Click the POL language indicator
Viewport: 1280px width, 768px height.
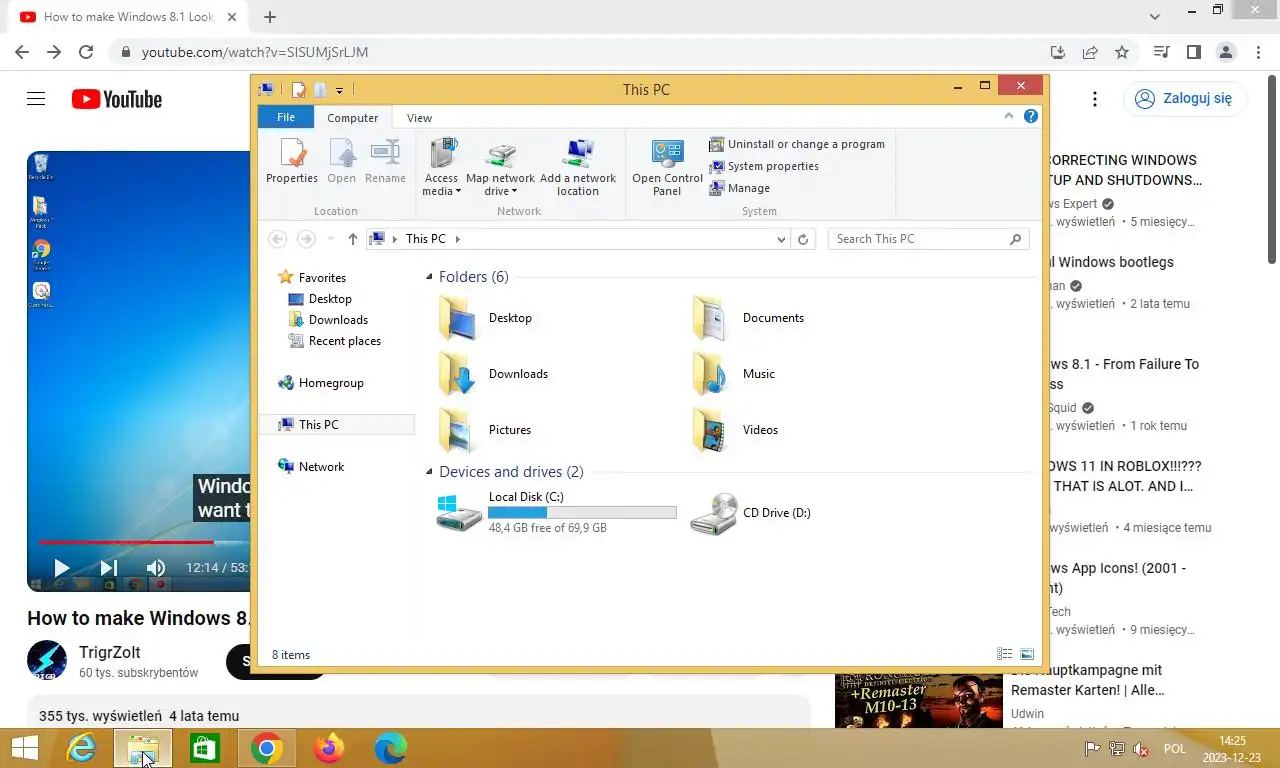point(1175,749)
